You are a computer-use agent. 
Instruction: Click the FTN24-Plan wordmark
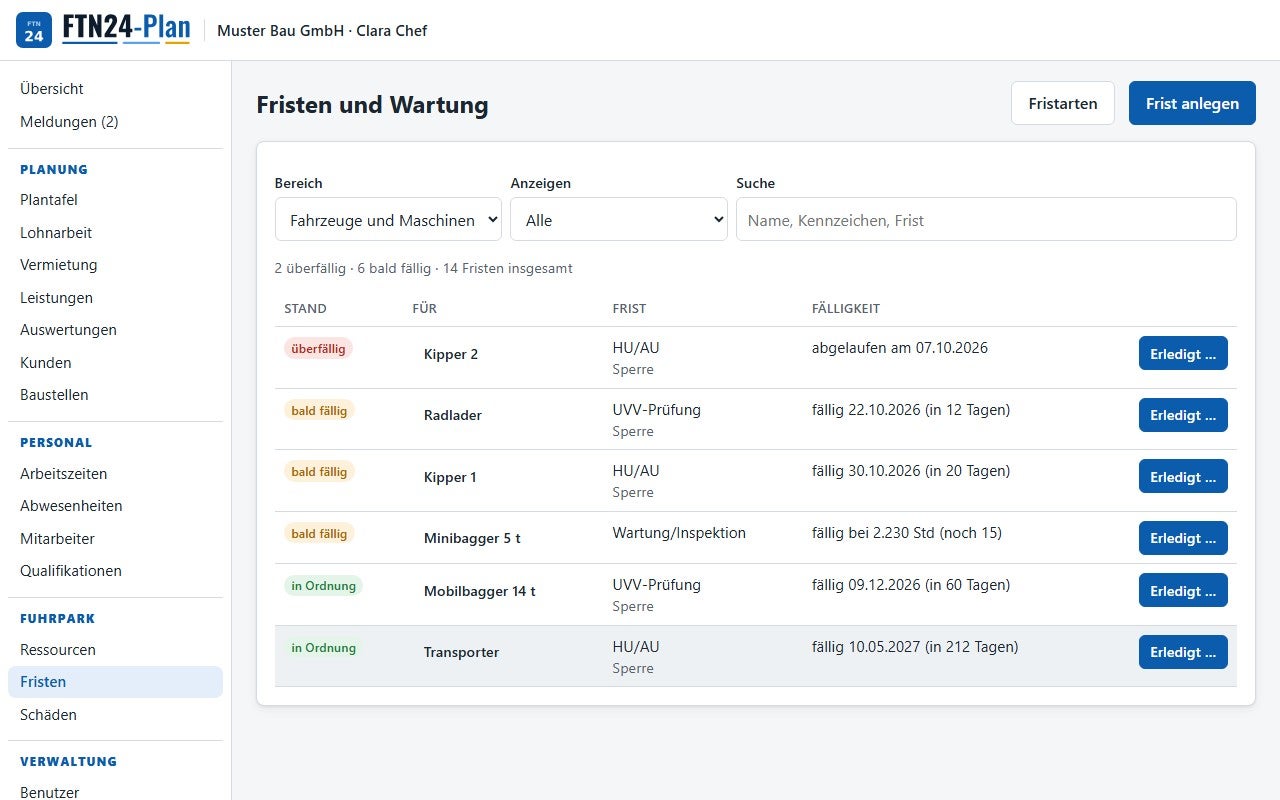click(126, 29)
